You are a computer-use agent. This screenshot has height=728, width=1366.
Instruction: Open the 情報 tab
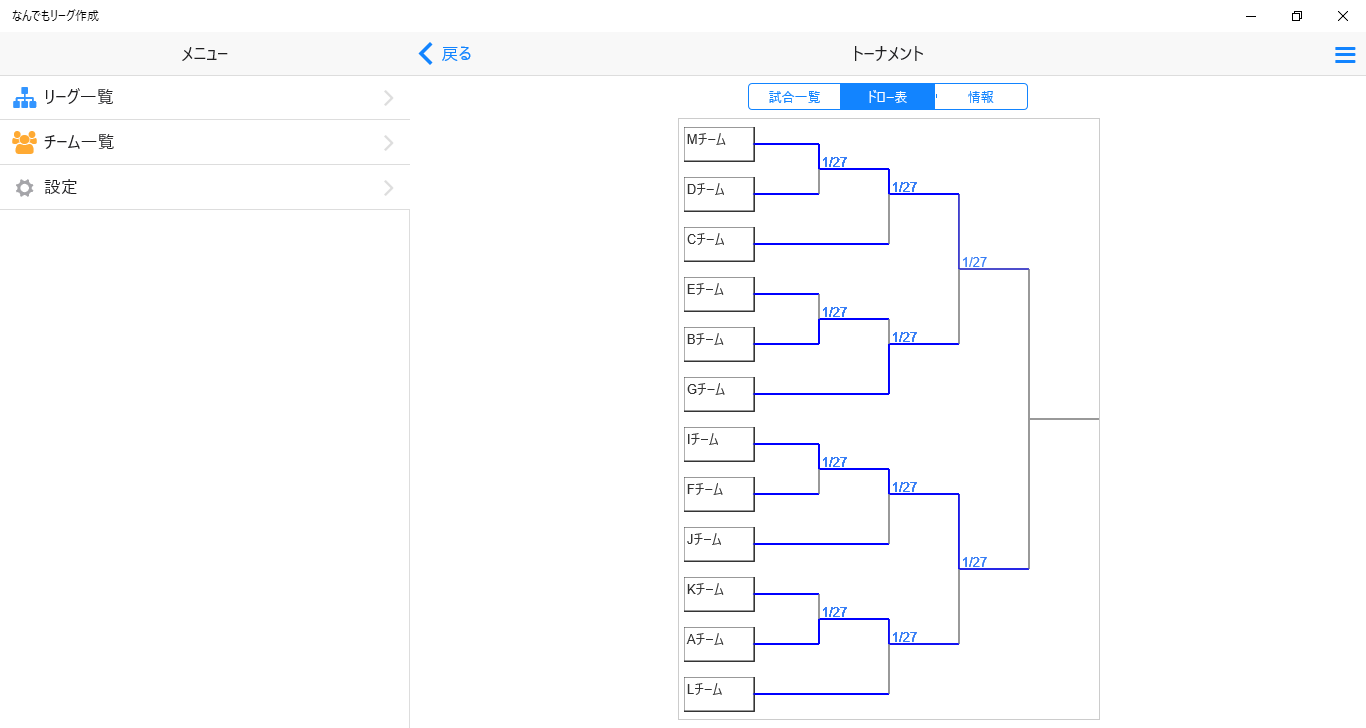pos(980,97)
